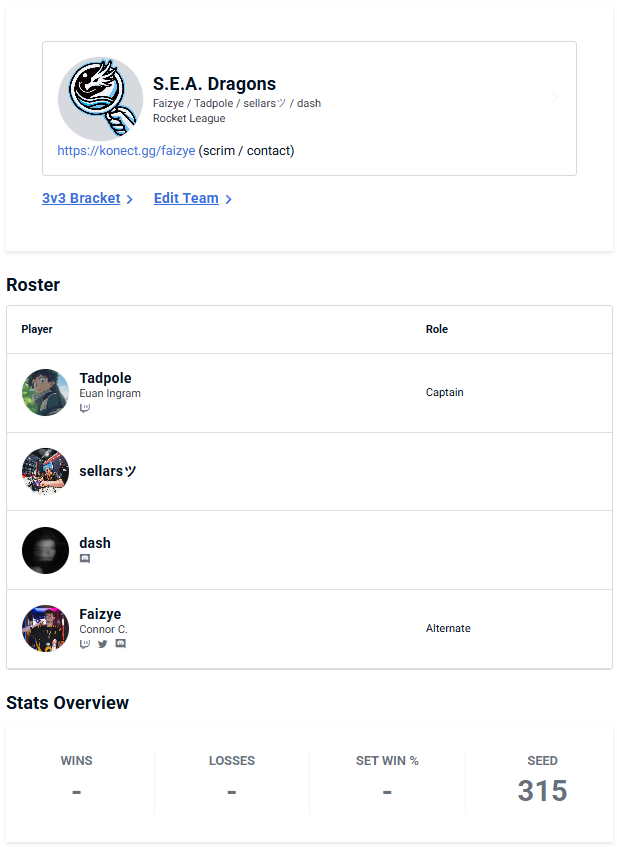Click the Player column header

pyautogui.click(x=37, y=329)
